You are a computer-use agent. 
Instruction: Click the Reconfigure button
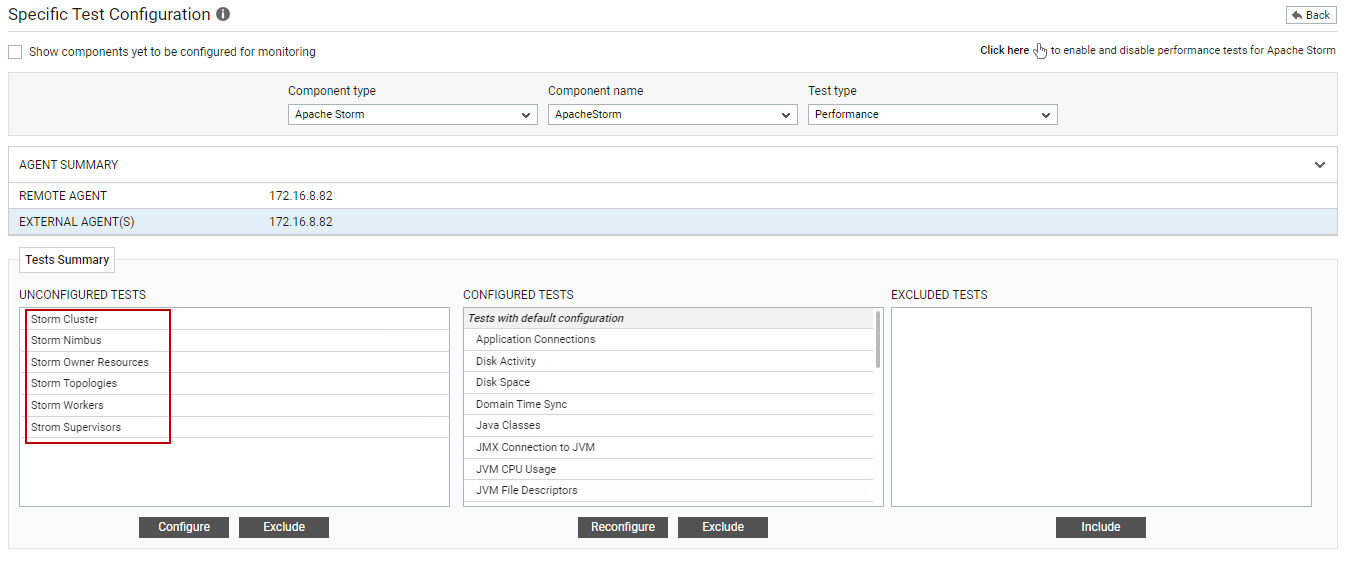[x=623, y=527]
